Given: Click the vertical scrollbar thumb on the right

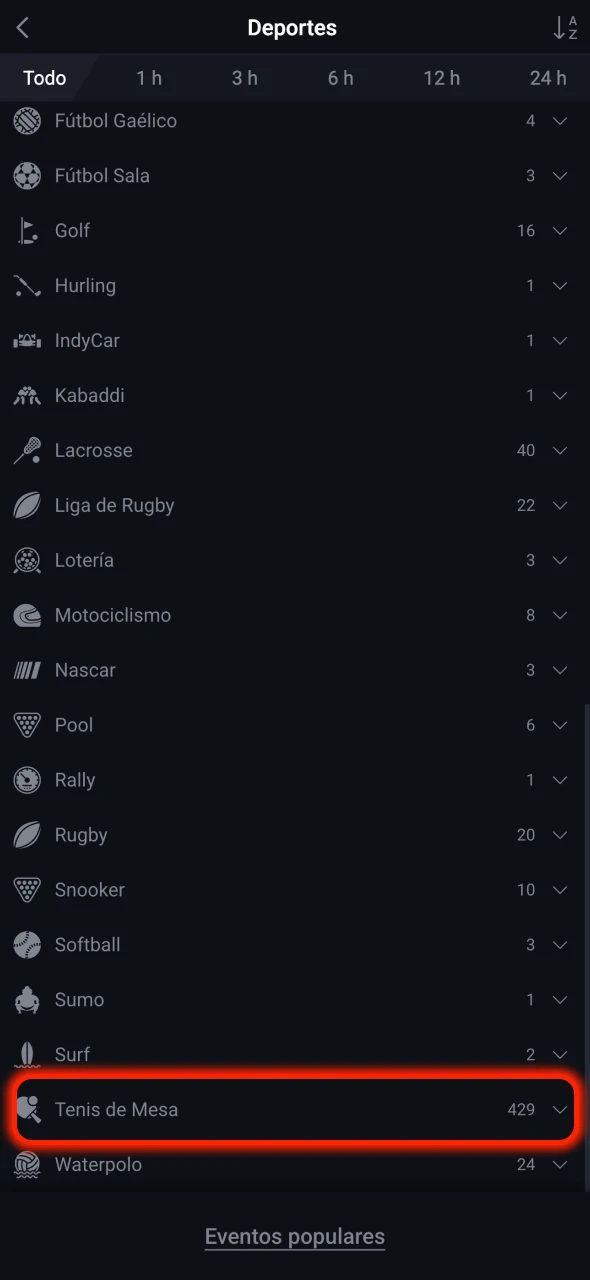Looking at the screenshot, I should [x=586, y=946].
